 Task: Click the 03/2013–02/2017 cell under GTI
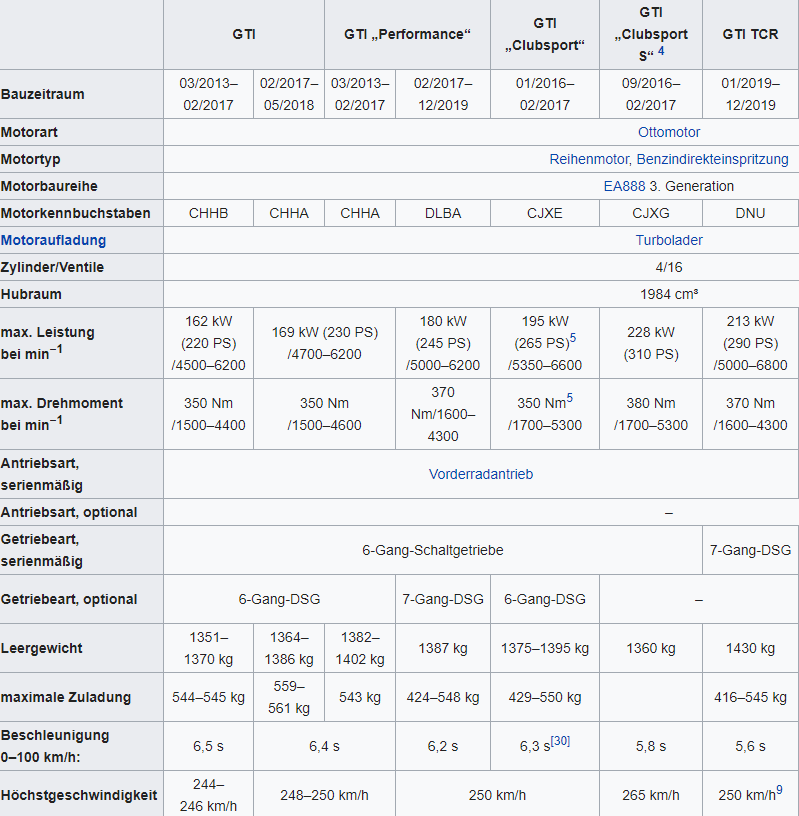point(208,94)
